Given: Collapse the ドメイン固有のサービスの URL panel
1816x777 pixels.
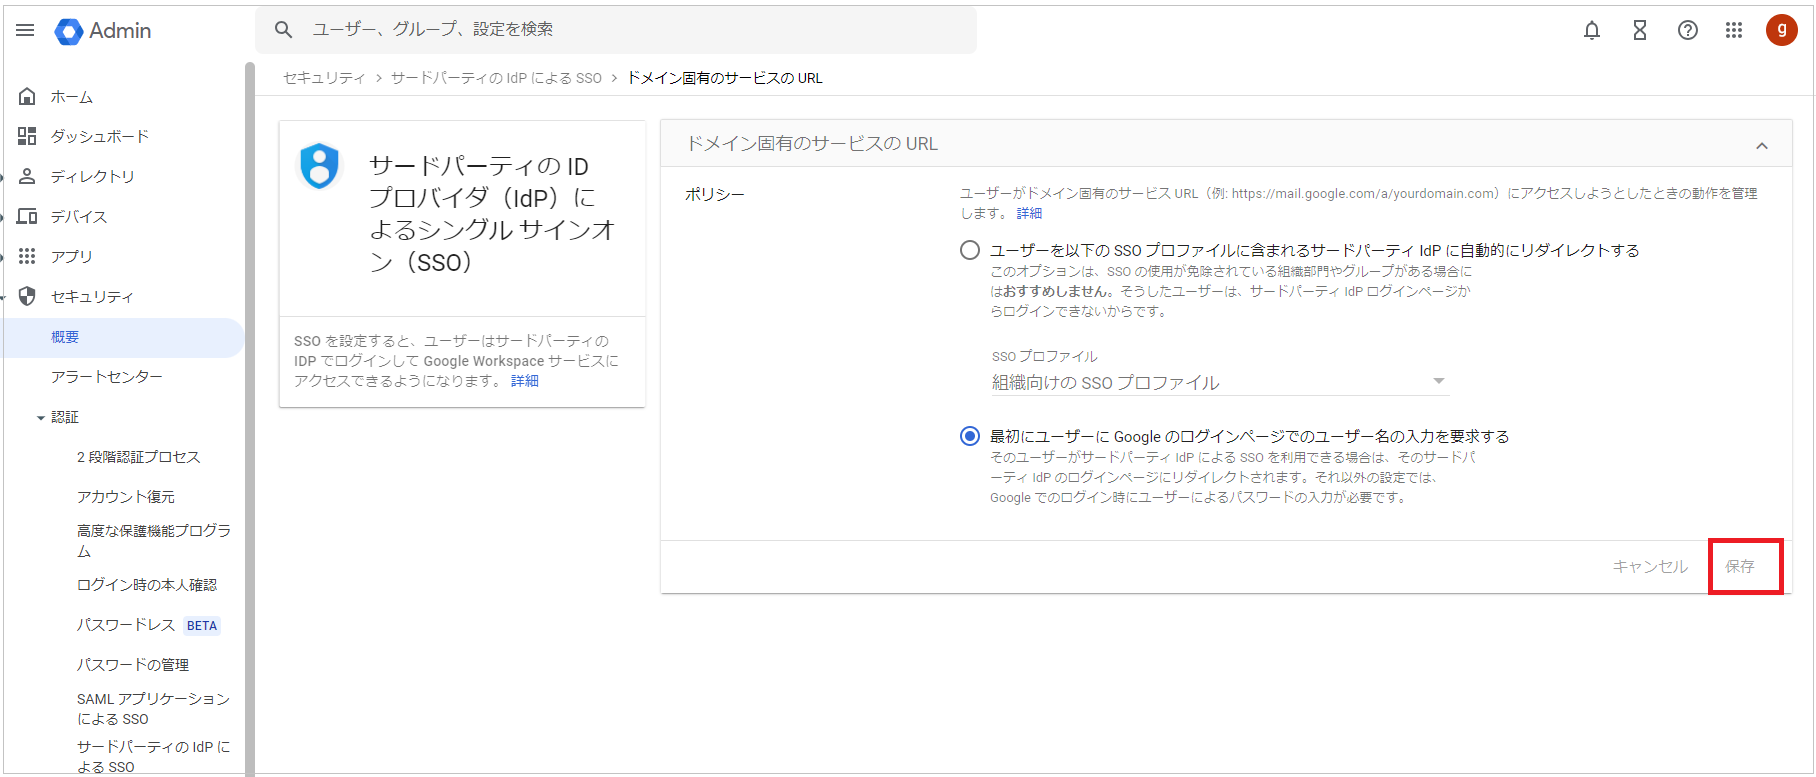Looking at the screenshot, I should [1762, 146].
